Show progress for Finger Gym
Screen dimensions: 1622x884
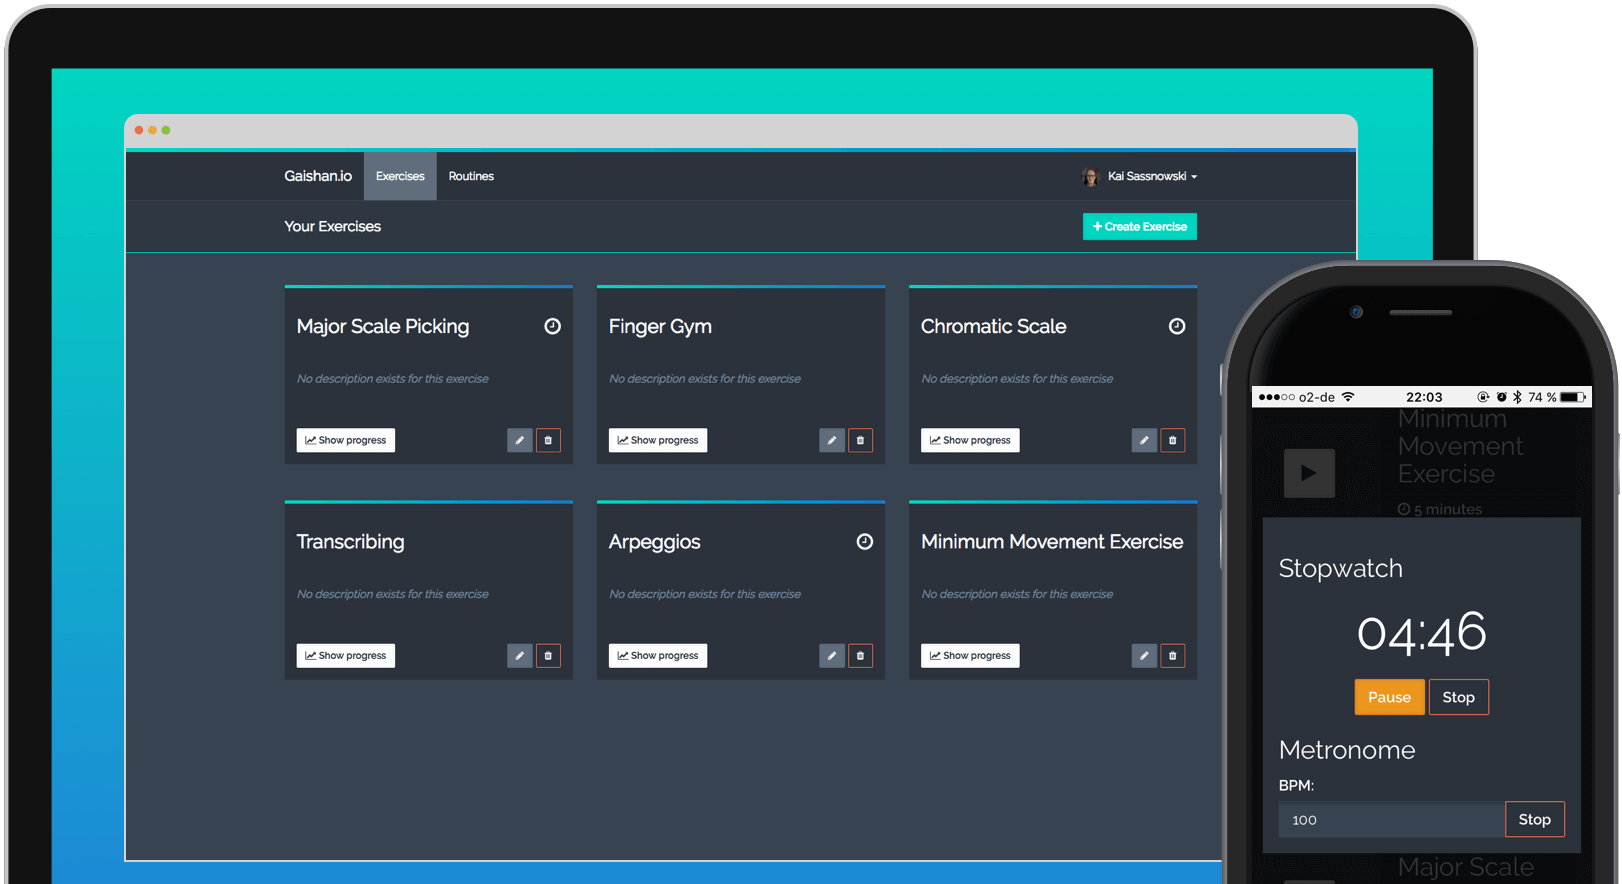(658, 440)
